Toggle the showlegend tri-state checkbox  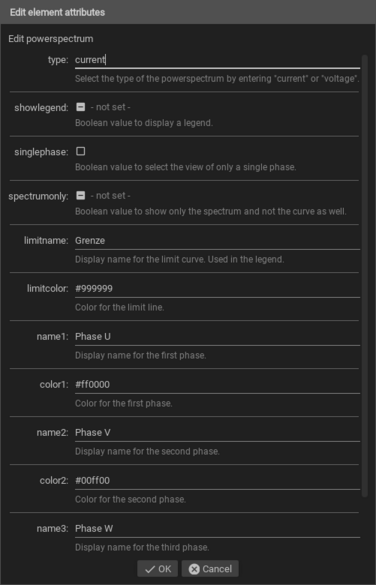pyautogui.click(x=81, y=107)
